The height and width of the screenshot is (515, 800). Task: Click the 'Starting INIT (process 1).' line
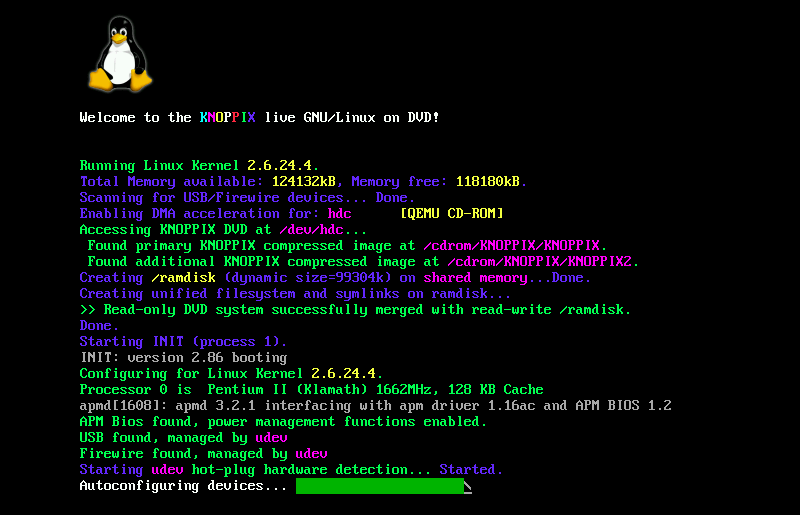[x=183, y=341]
